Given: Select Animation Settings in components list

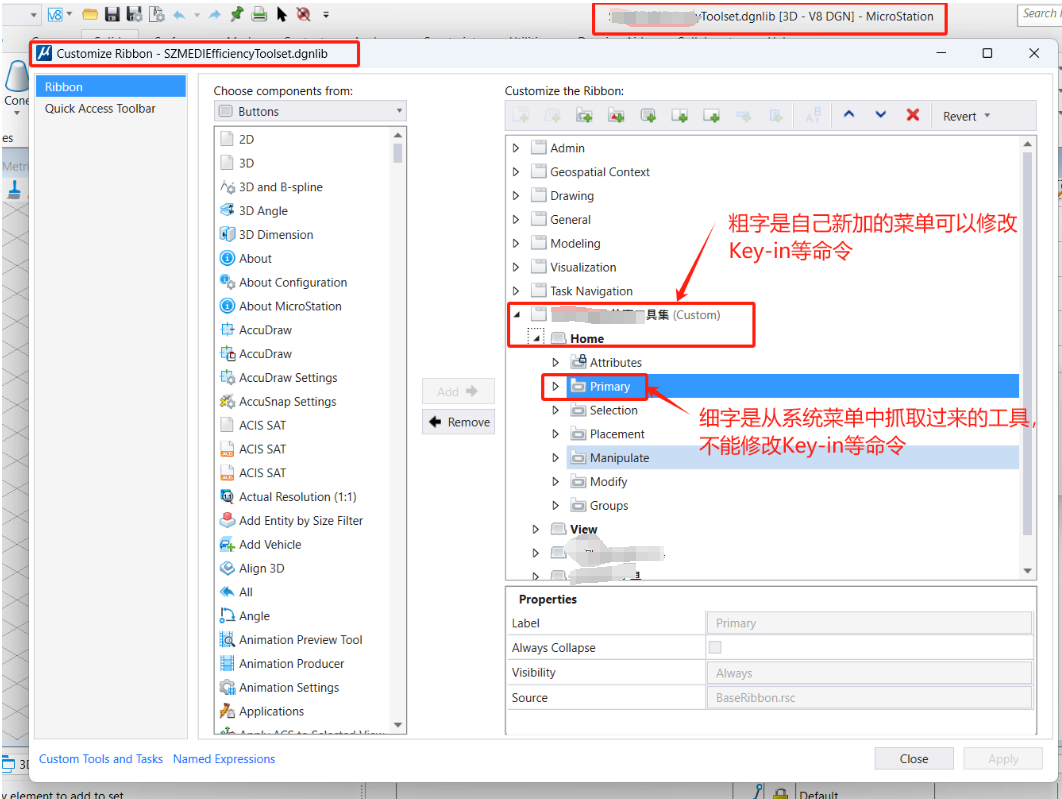Looking at the screenshot, I should [x=289, y=687].
